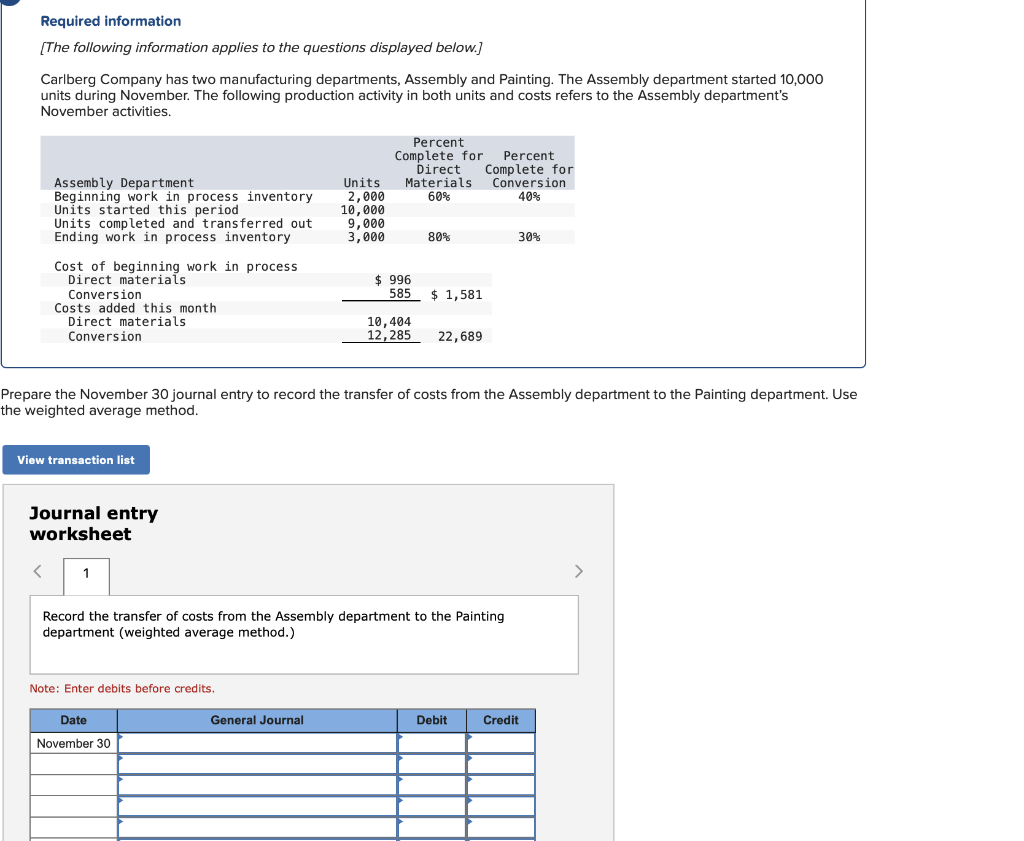Open the View transaction list button

76,460
